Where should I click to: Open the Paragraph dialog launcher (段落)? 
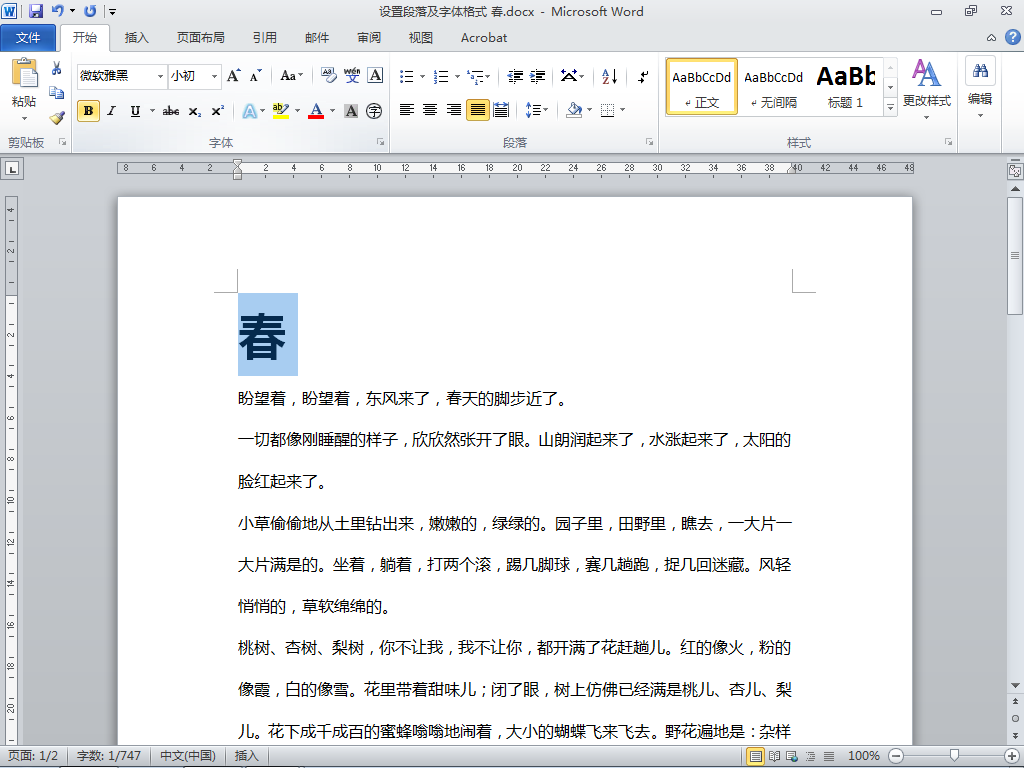[649, 142]
